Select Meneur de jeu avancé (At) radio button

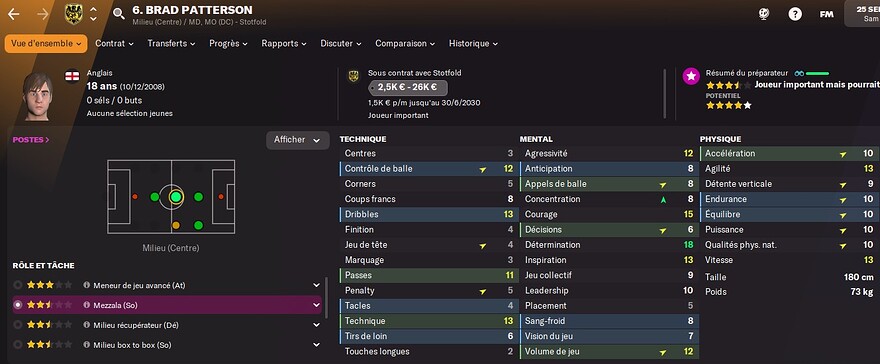[x=18, y=285]
